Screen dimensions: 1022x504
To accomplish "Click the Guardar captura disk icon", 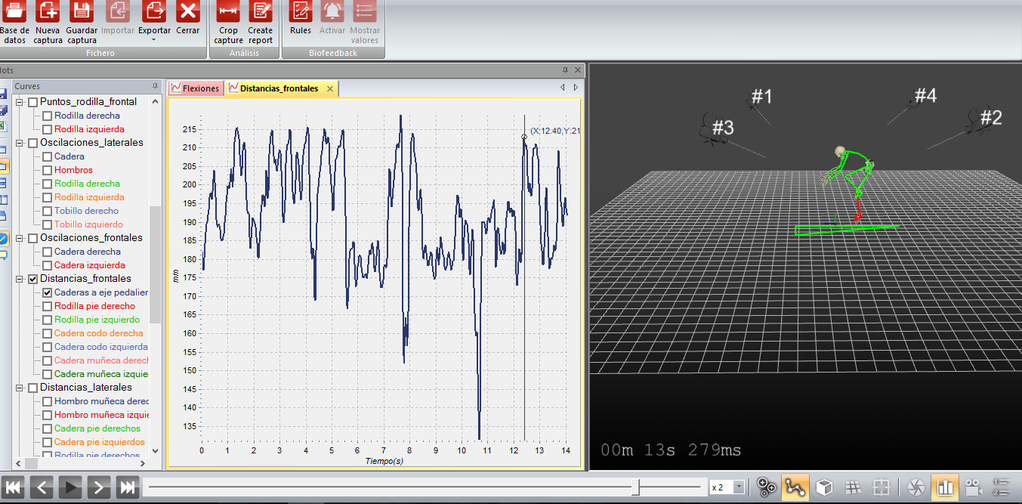I will (x=81, y=11).
